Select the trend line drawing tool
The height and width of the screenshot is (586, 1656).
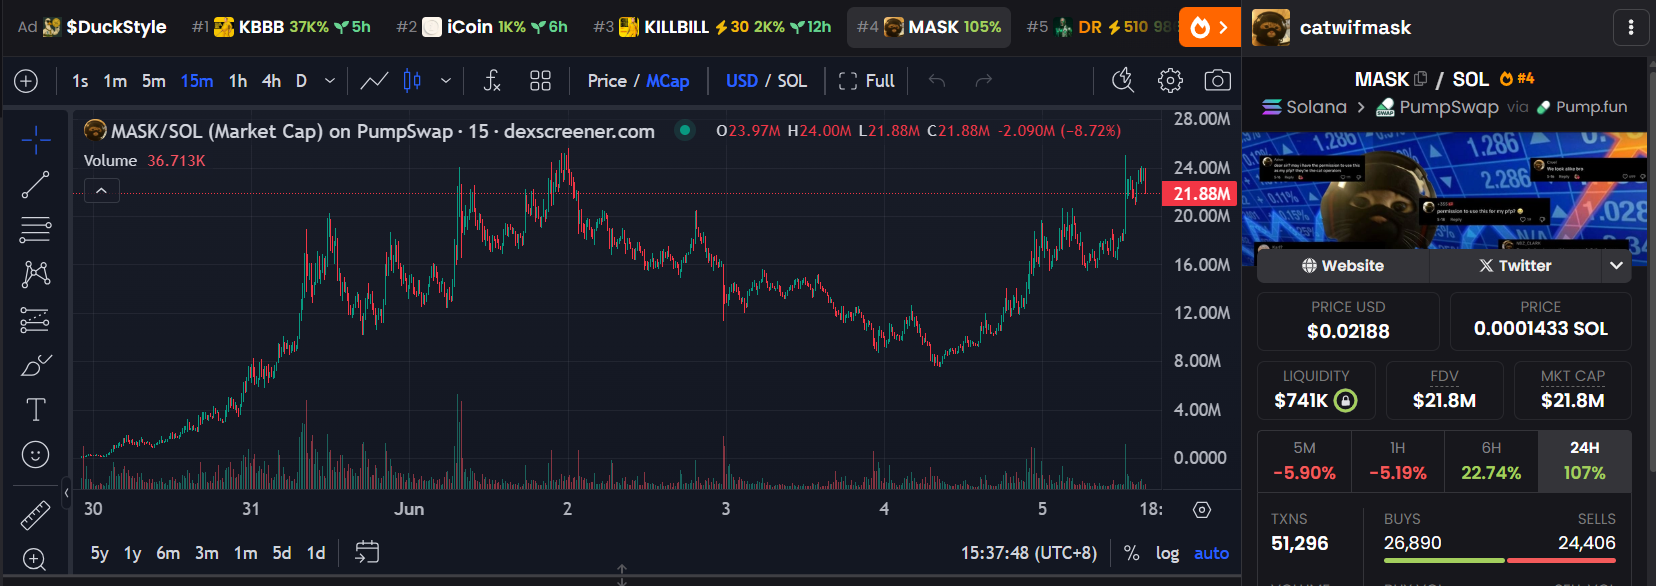coord(35,184)
